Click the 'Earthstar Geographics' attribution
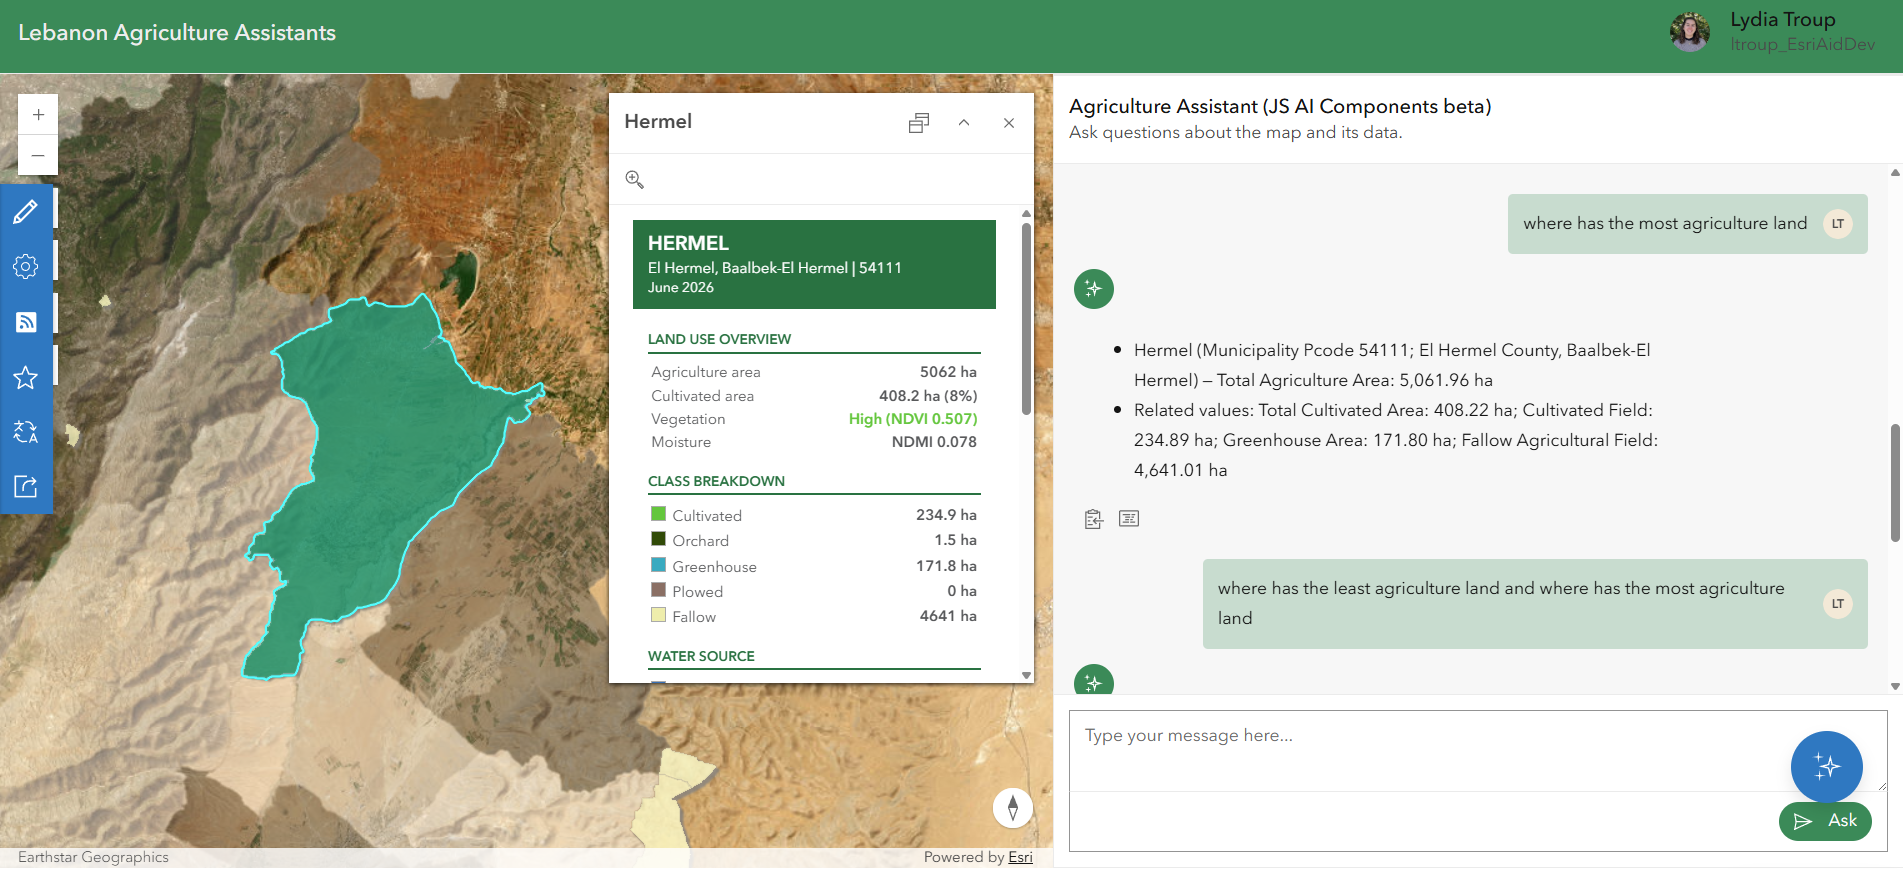The width and height of the screenshot is (1903, 869). (93, 857)
